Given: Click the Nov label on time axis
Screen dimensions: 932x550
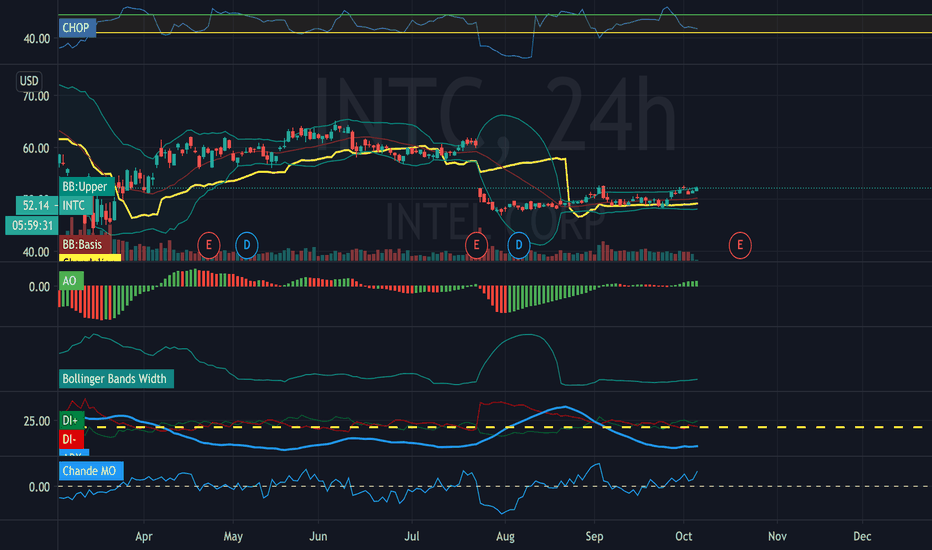Looking at the screenshot, I should coord(777,536).
